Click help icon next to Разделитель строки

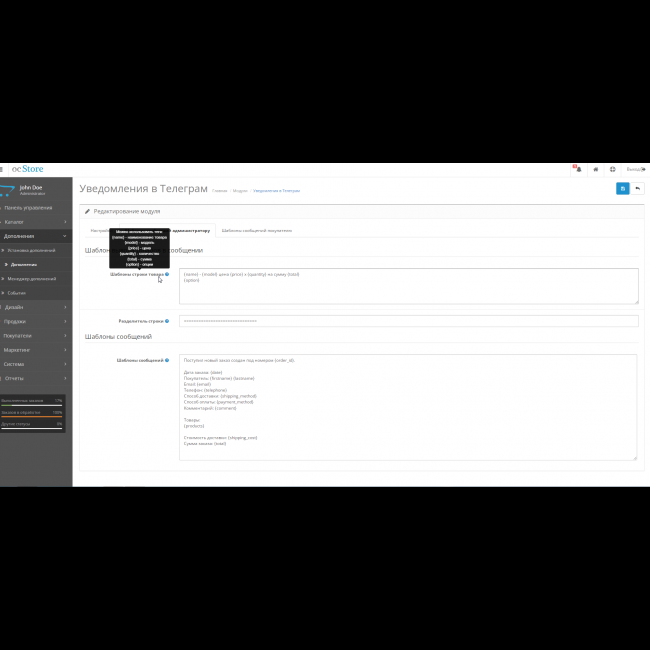167,321
